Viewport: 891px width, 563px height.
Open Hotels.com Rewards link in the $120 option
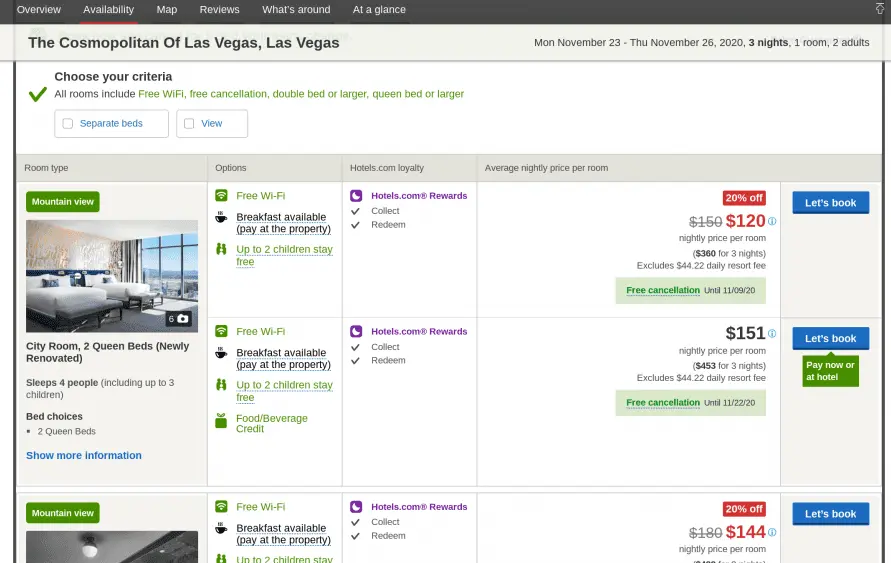click(x=419, y=195)
